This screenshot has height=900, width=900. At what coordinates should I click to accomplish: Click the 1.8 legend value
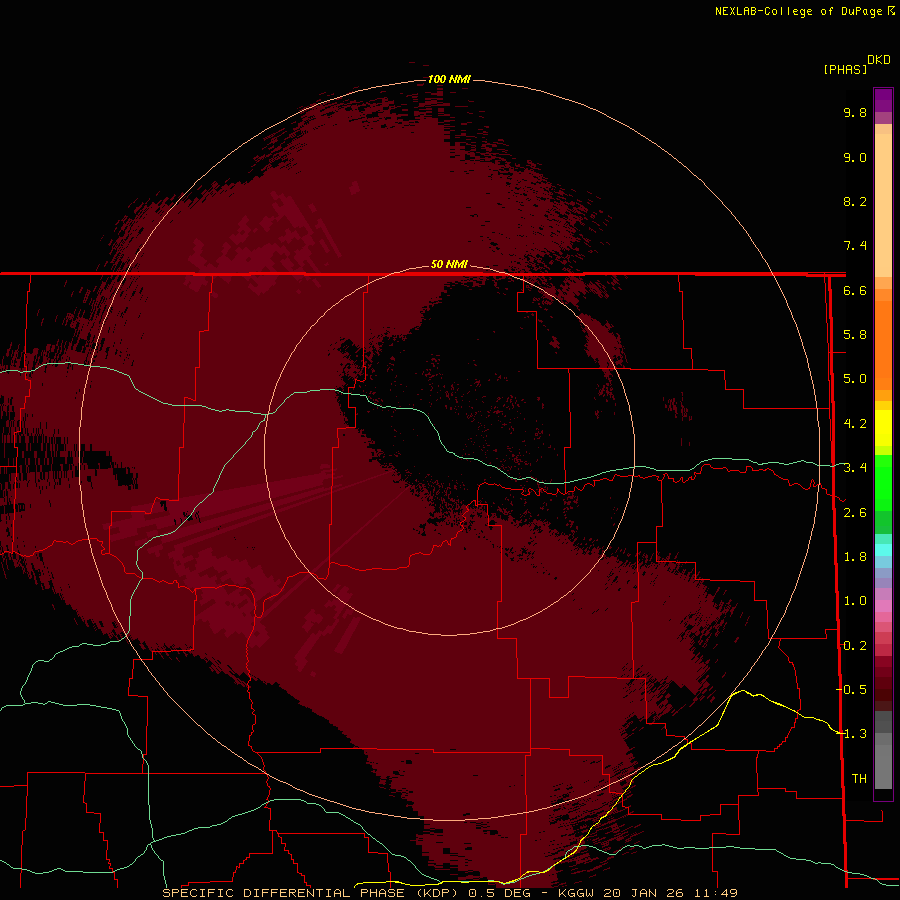click(855, 557)
